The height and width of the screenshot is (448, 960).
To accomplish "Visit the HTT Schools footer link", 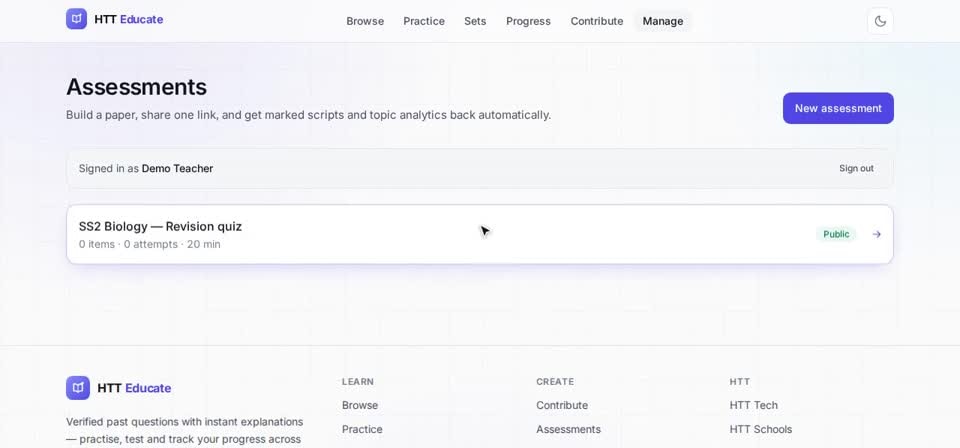I will pyautogui.click(x=760, y=429).
